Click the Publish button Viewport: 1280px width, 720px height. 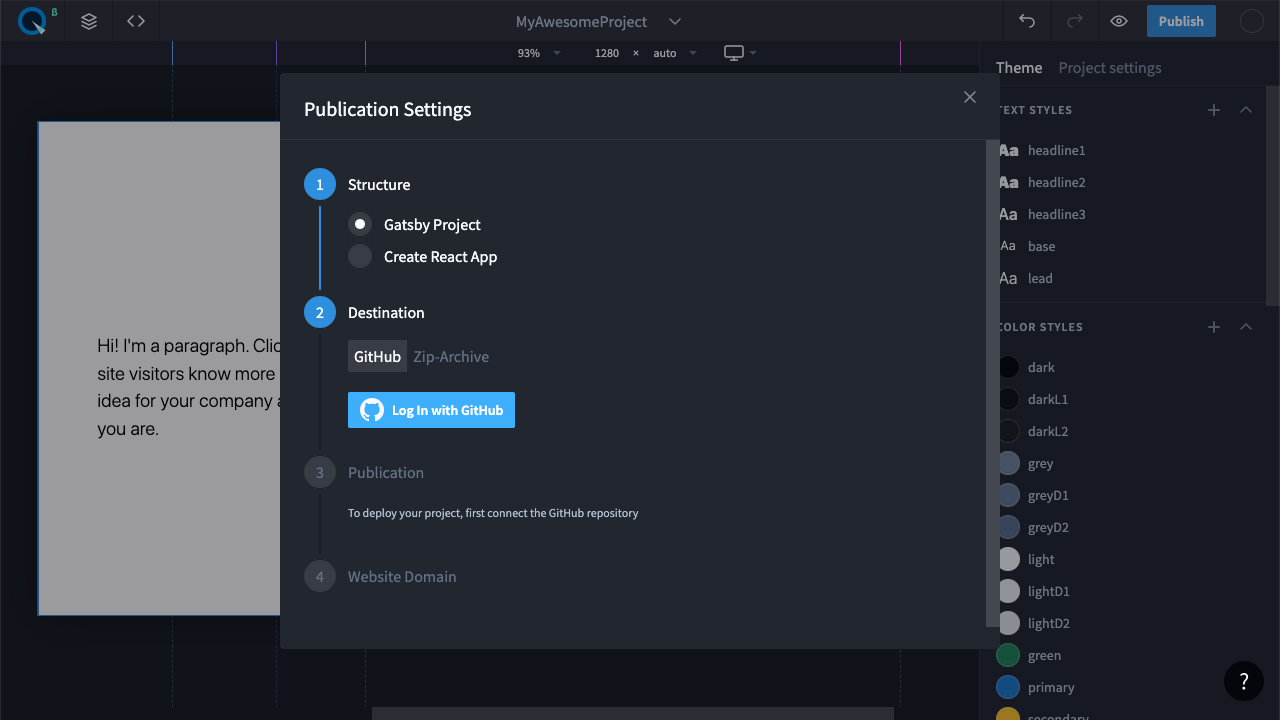[x=1181, y=21]
